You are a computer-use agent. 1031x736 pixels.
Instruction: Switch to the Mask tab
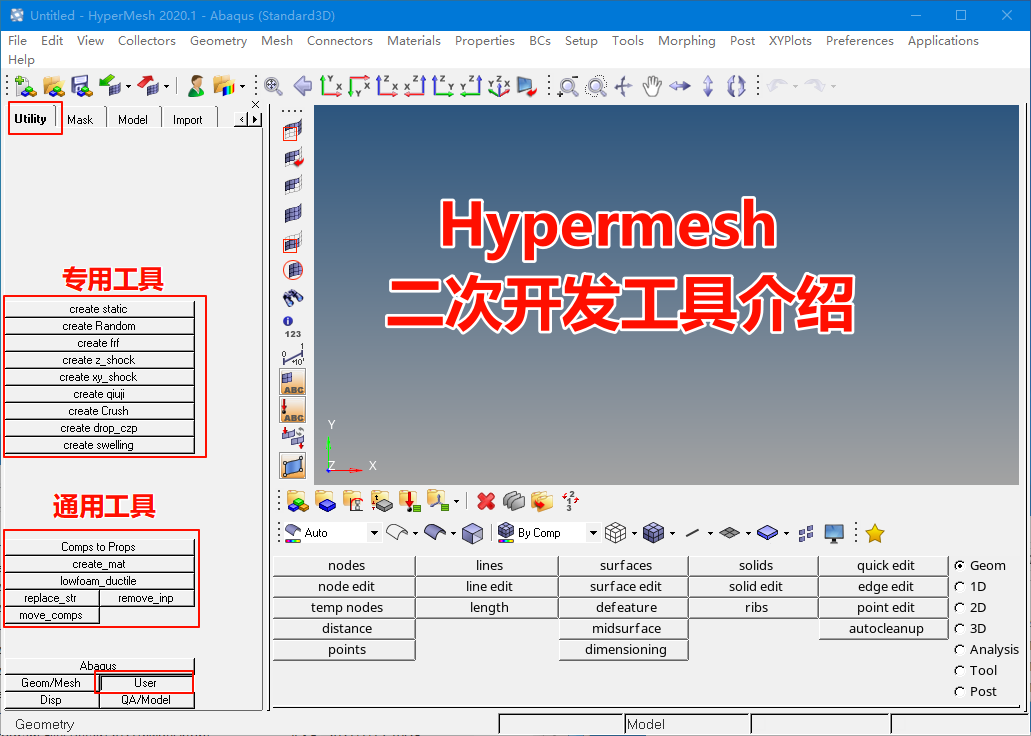coord(80,120)
